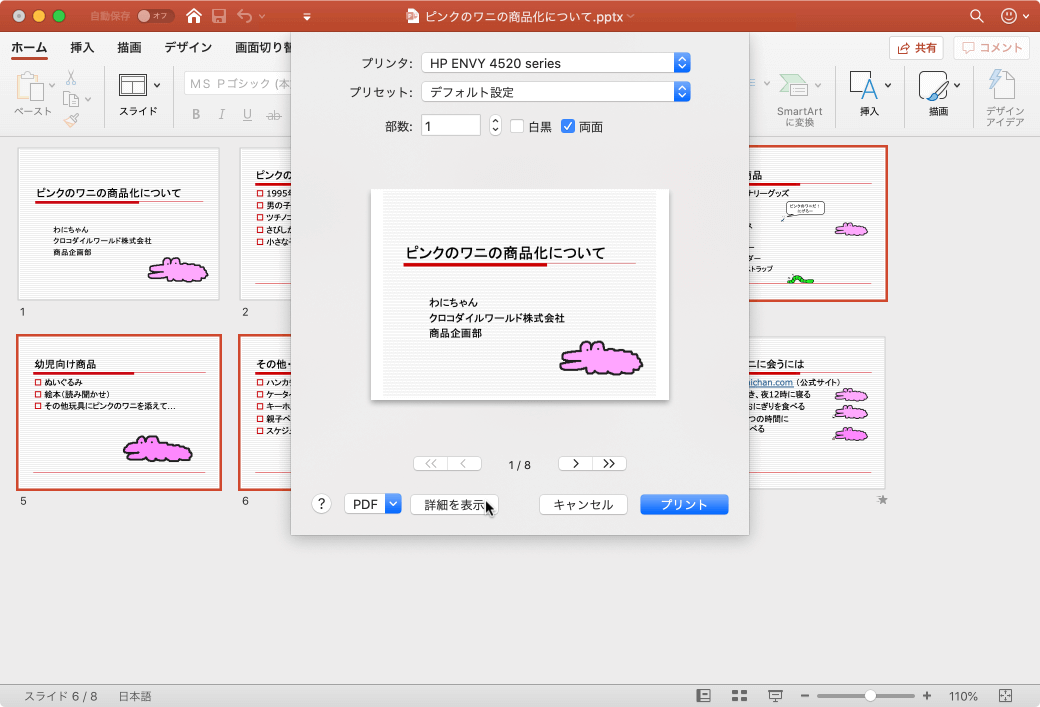Click the 部数 copies input field
The width and height of the screenshot is (1040, 707).
coord(451,126)
